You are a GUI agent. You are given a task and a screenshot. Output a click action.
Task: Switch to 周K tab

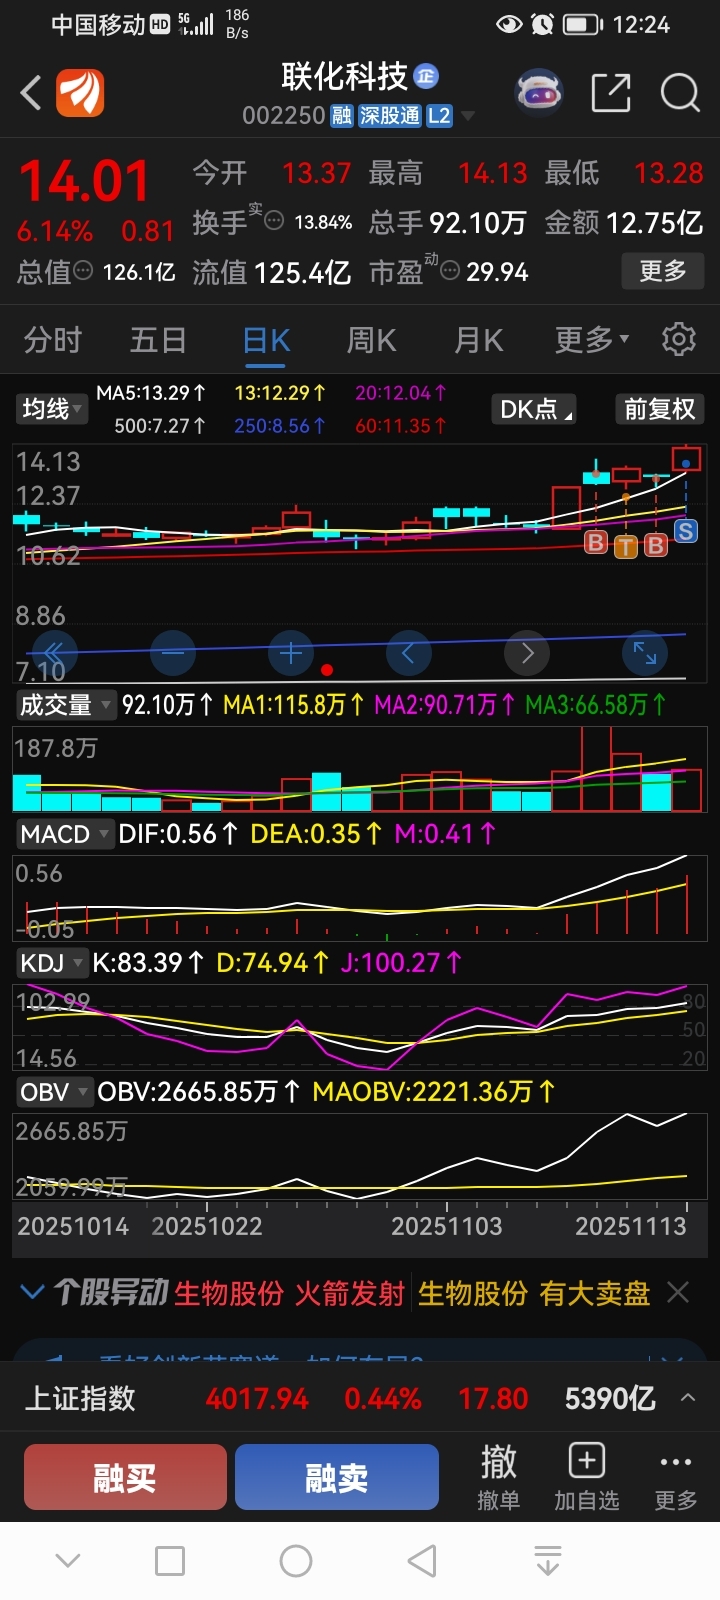[x=372, y=340]
